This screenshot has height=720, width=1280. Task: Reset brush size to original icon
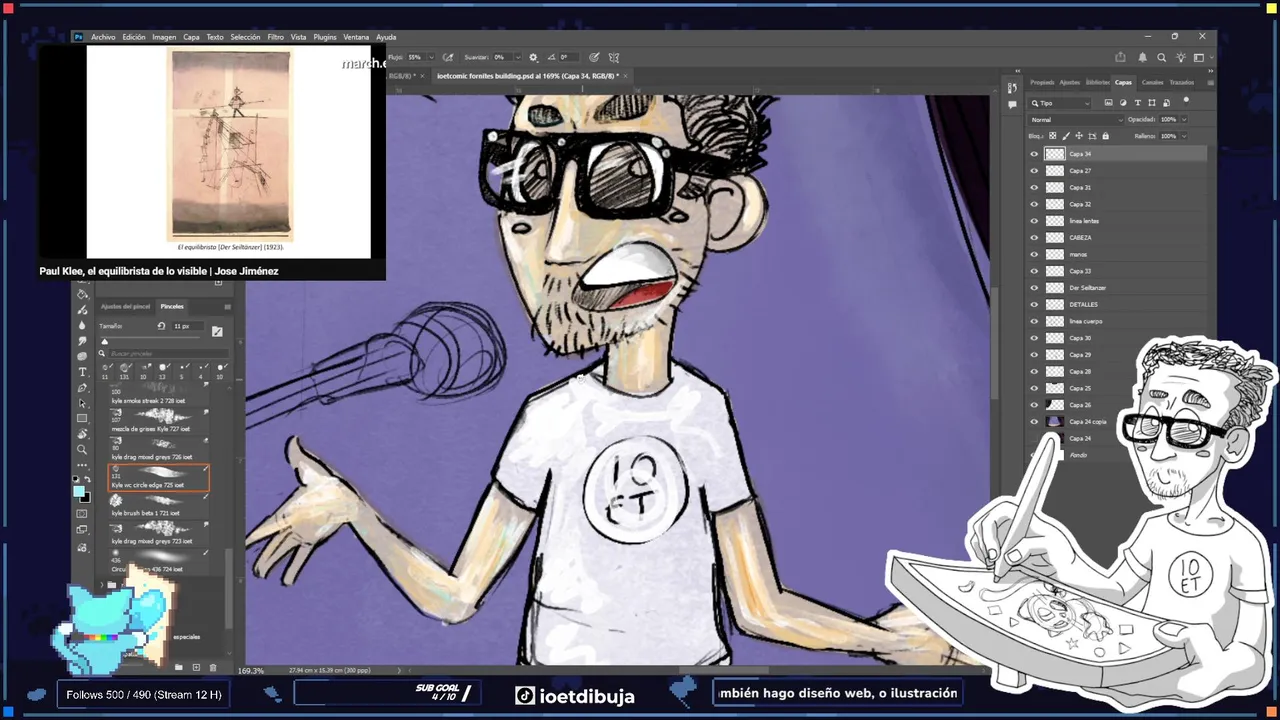161,326
